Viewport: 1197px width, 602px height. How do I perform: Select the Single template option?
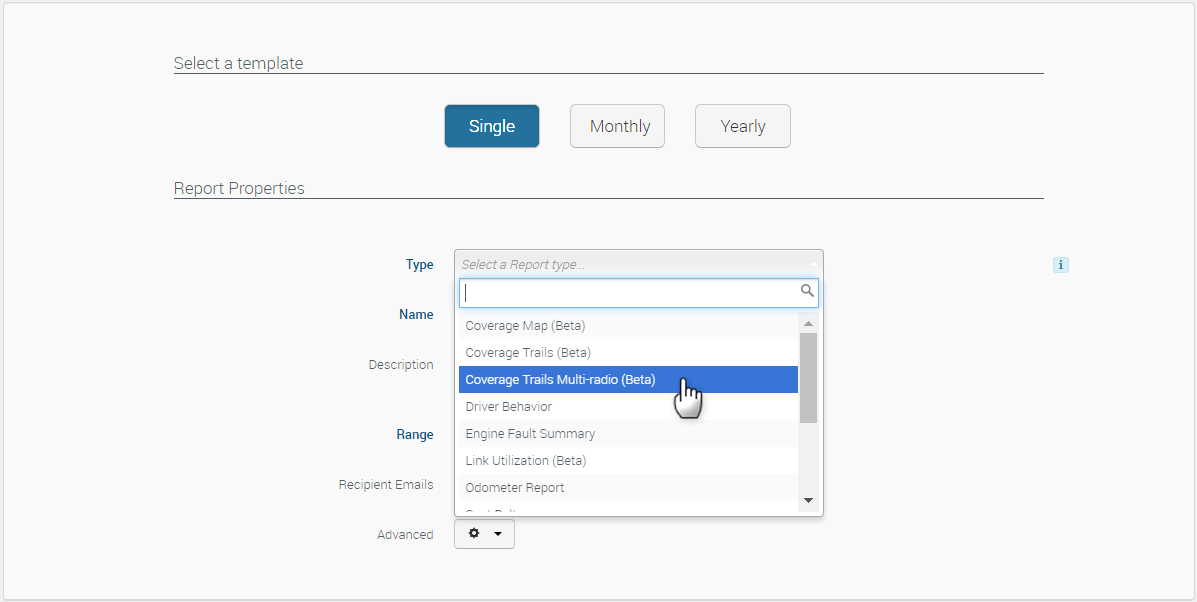coord(492,126)
